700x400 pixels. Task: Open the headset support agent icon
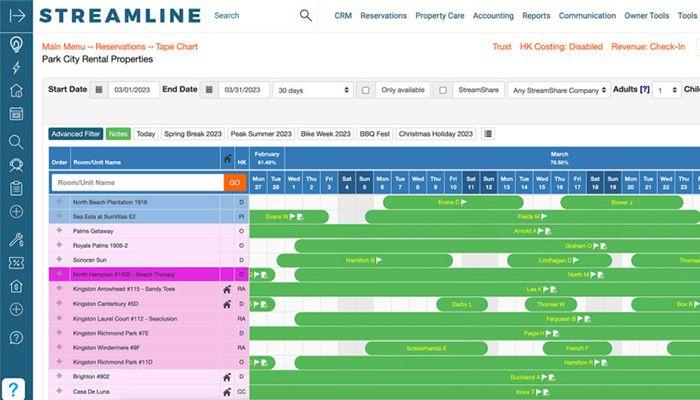click(16, 165)
